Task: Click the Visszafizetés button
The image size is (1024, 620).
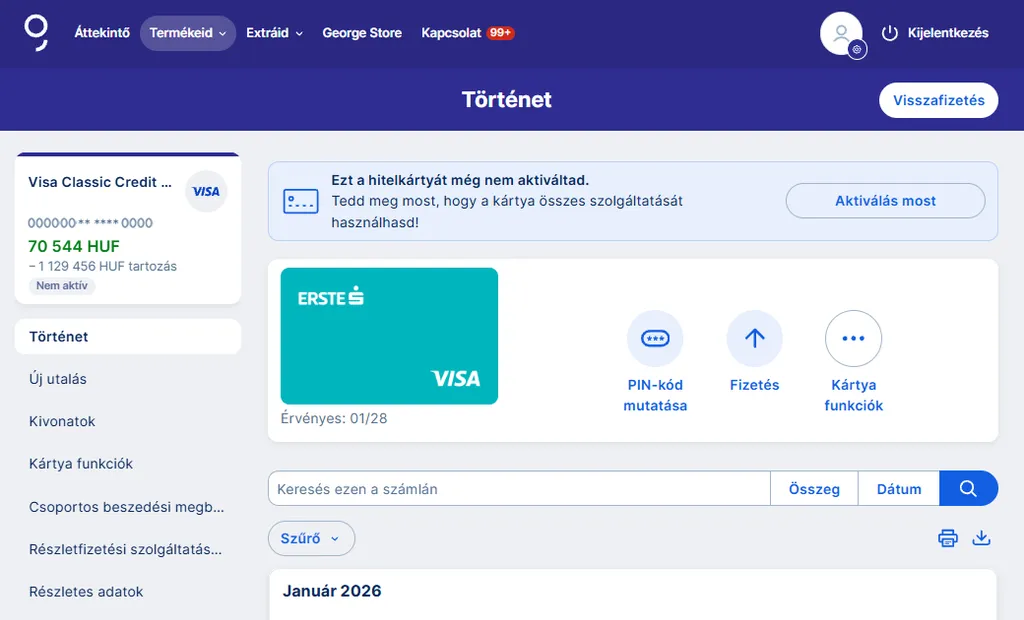Action: 938,100
